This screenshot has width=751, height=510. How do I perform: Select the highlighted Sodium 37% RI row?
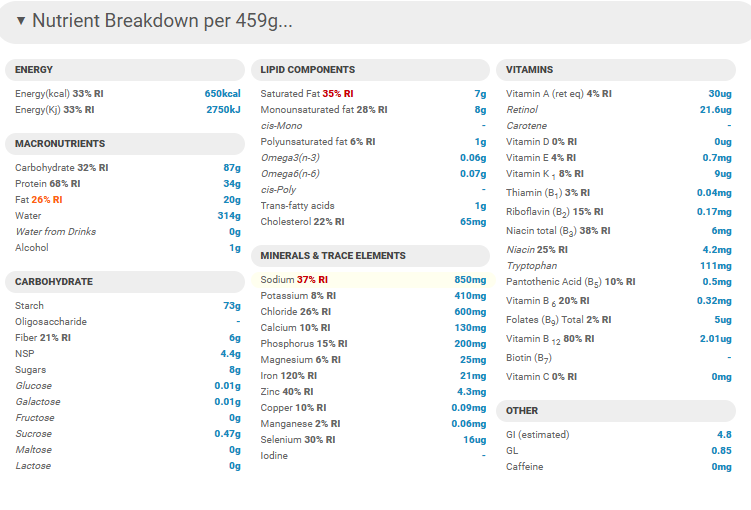(x=373, y=280)
